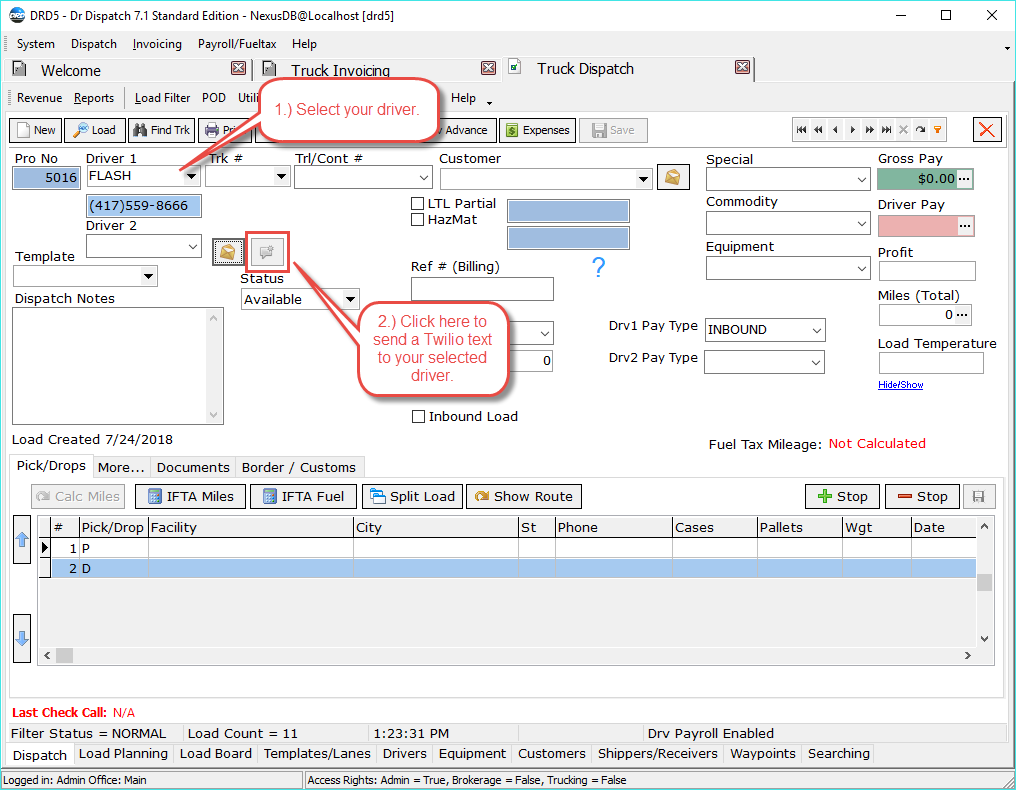Change the Status dropdown from Available
Viewport: 1016px width, 790px height.
350,299
